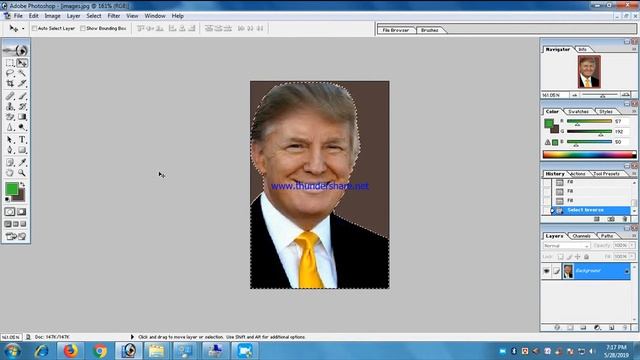The image size is (640, 360).
Task: Toggle lock transparent pixels in Layers
Action: pyautogui.click(x=560, y=257)
